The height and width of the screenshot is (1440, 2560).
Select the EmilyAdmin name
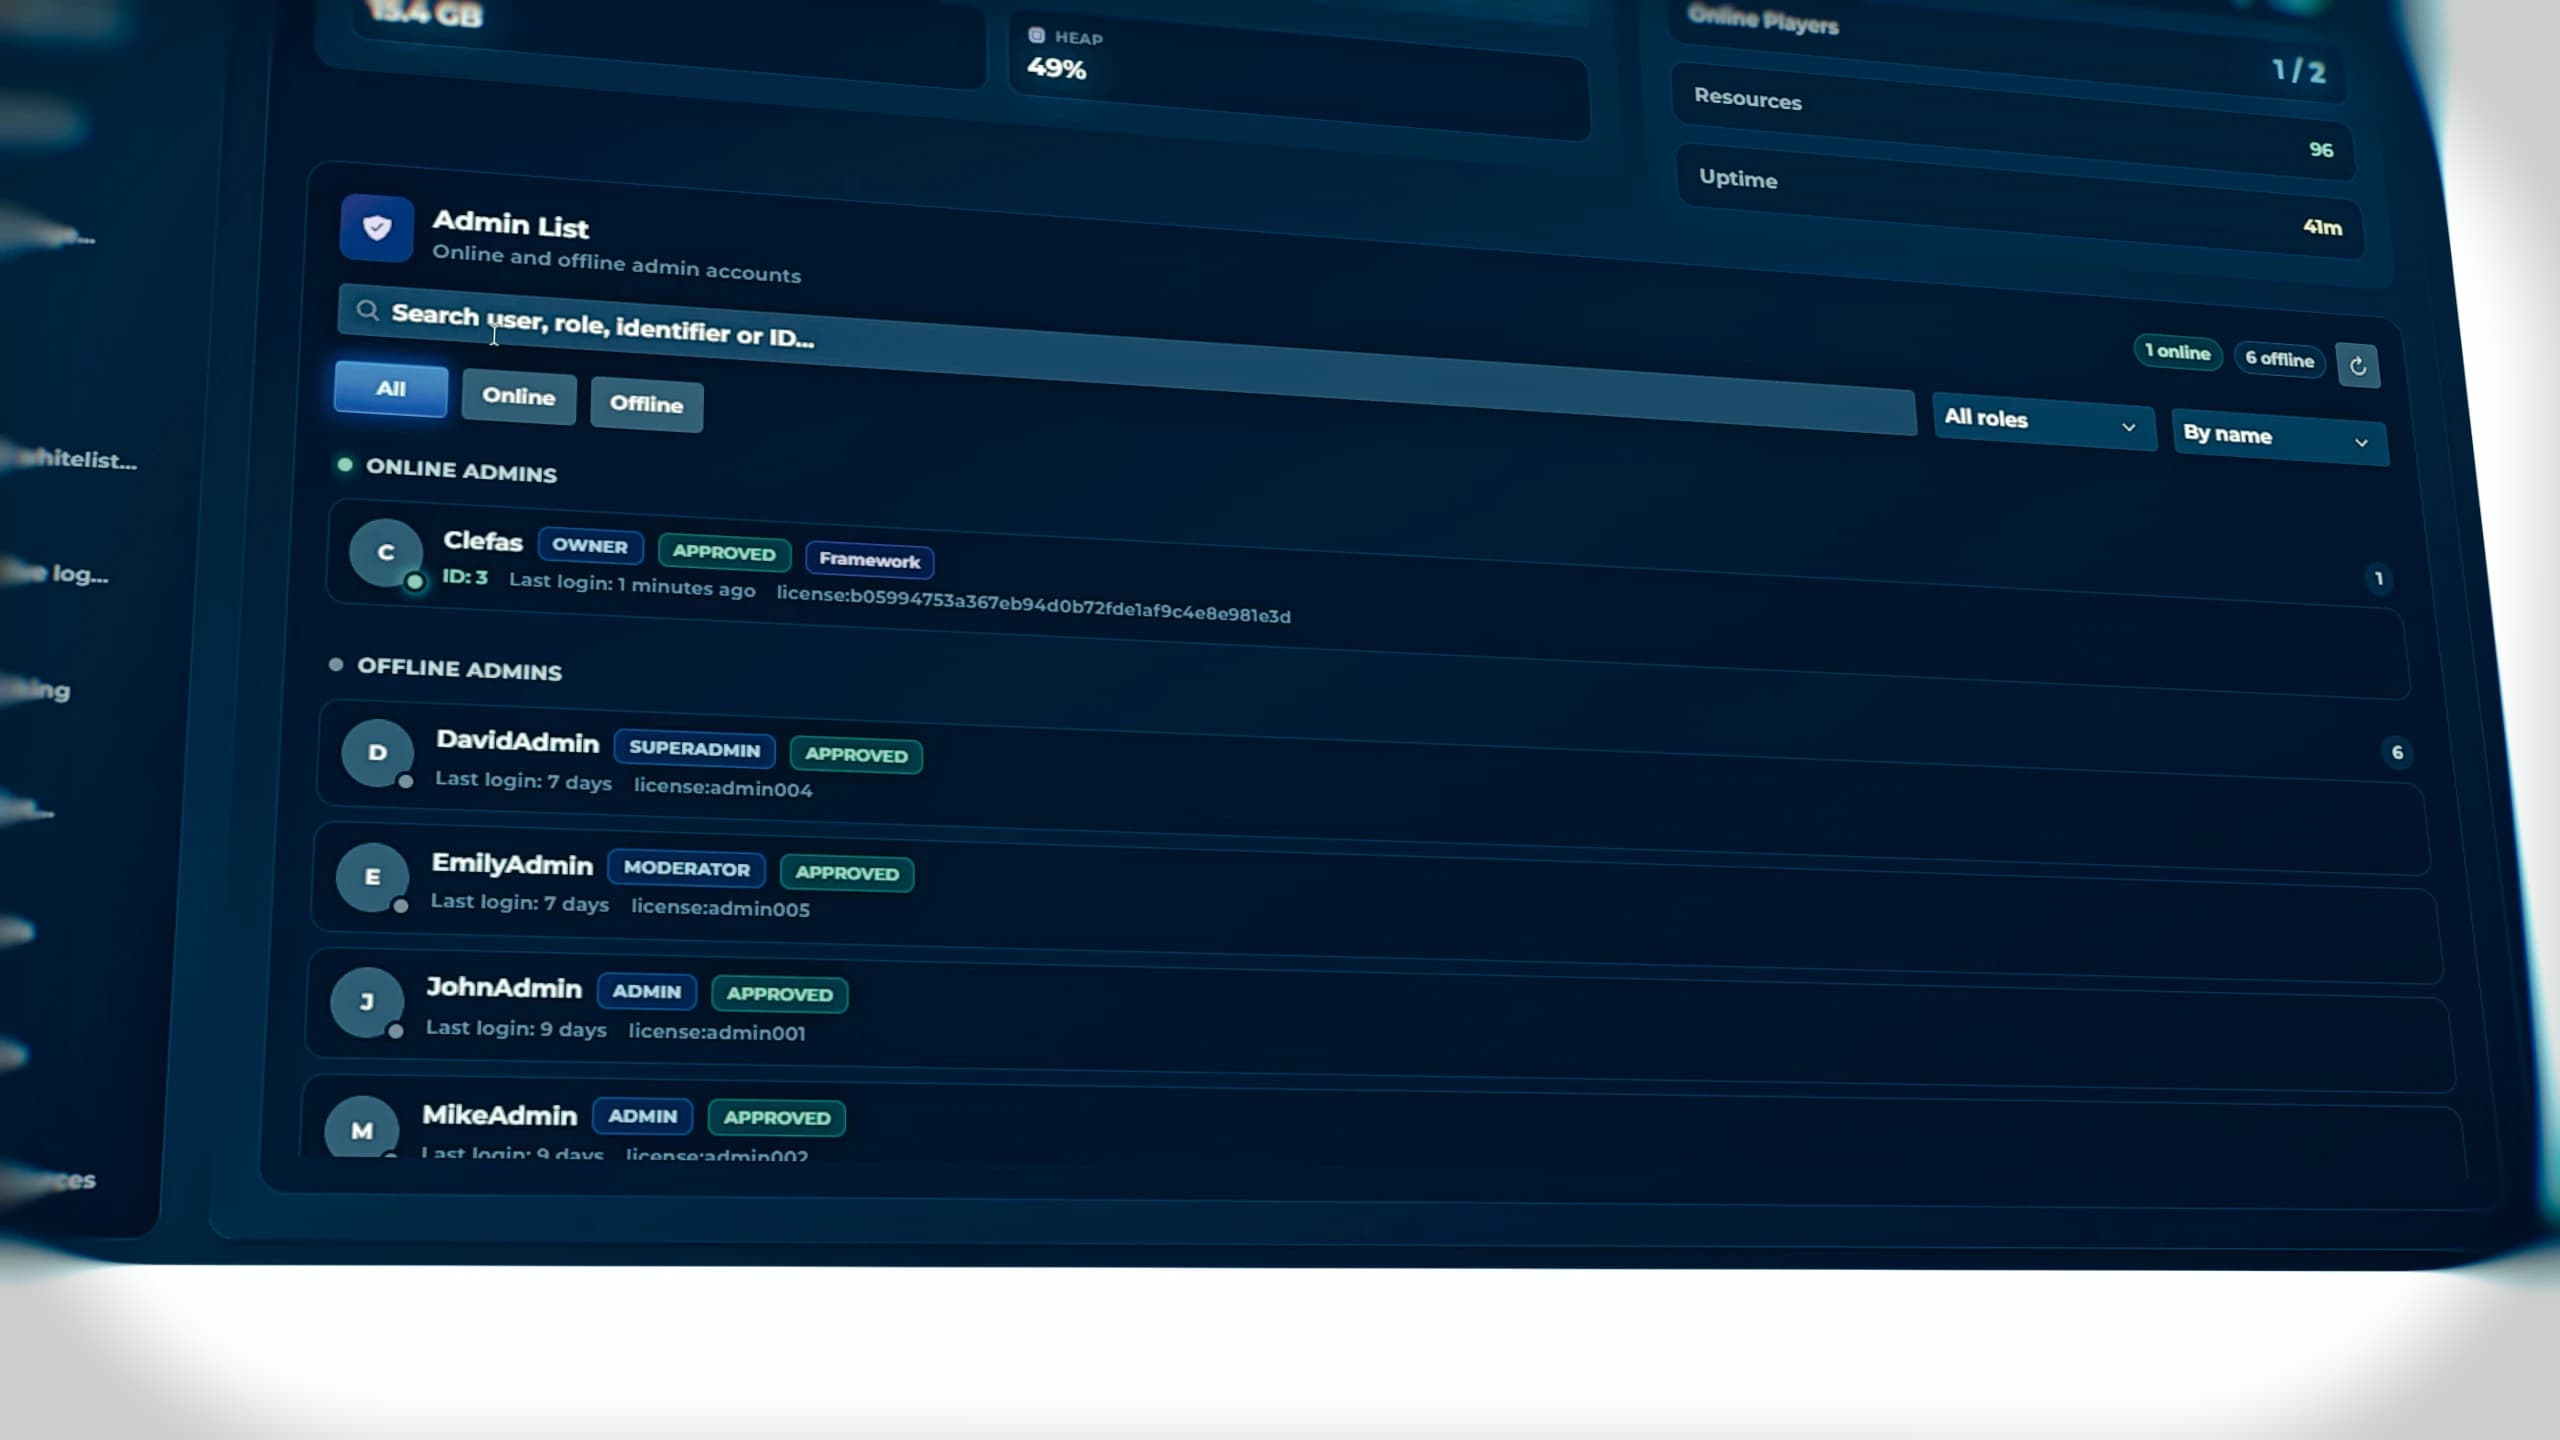pyautogui.click(x=512, y=864)
